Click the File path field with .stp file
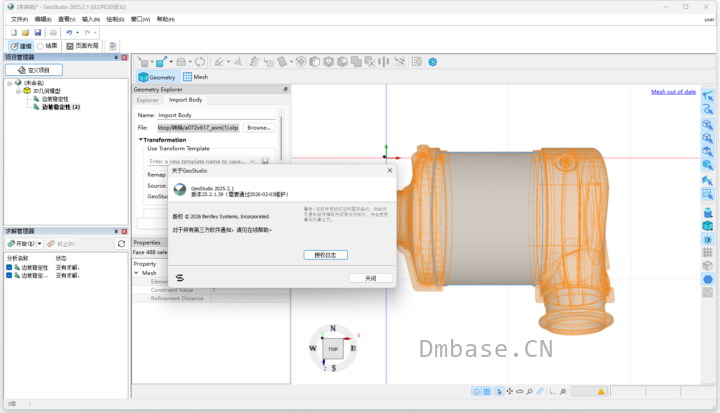This screenshot has width=720, height=413. pyautogui.click(x=198, y=128)
